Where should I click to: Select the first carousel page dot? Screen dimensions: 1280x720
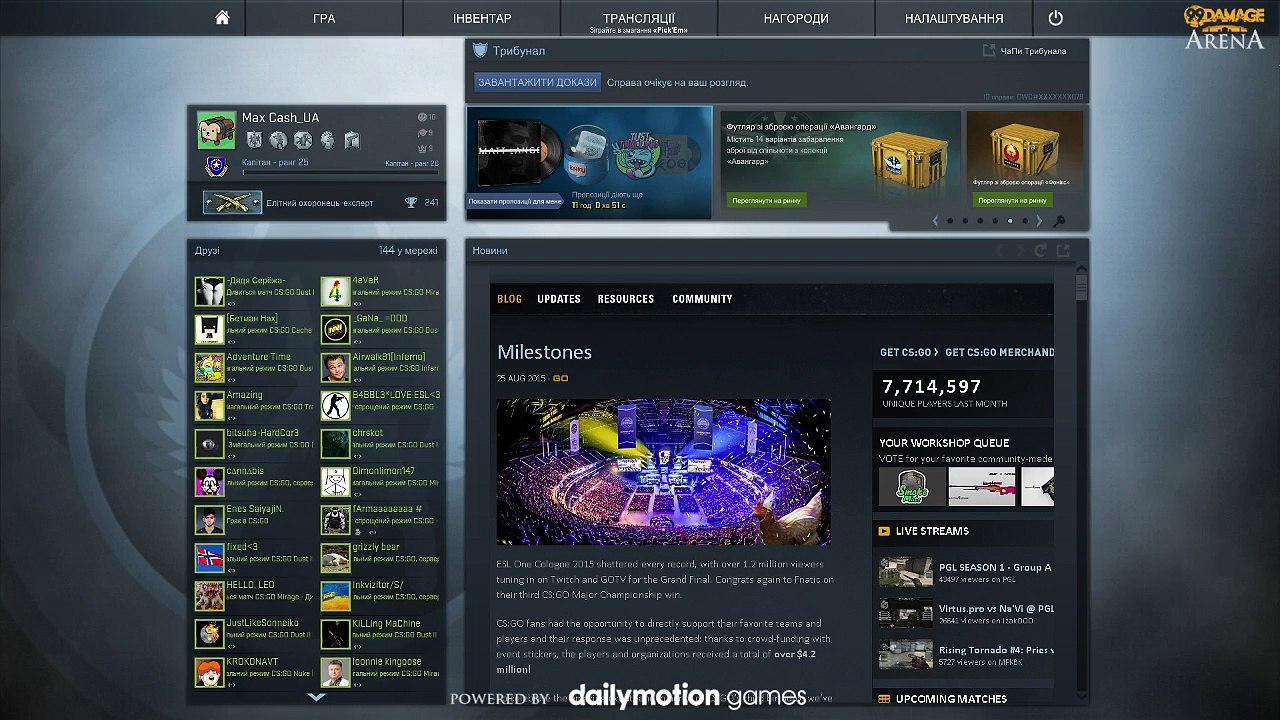coord(950,221)
